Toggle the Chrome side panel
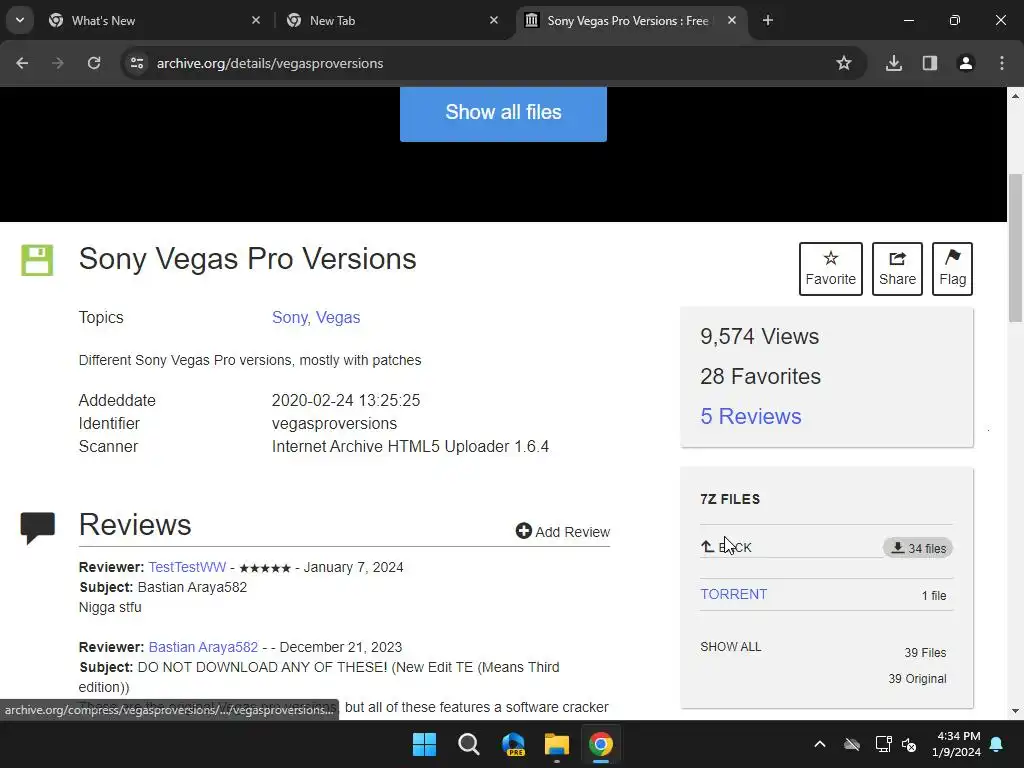 point(930,63)
